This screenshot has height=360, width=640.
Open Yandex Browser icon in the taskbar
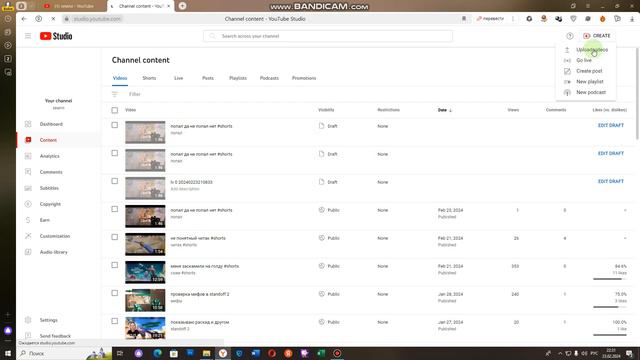(223, 353)
